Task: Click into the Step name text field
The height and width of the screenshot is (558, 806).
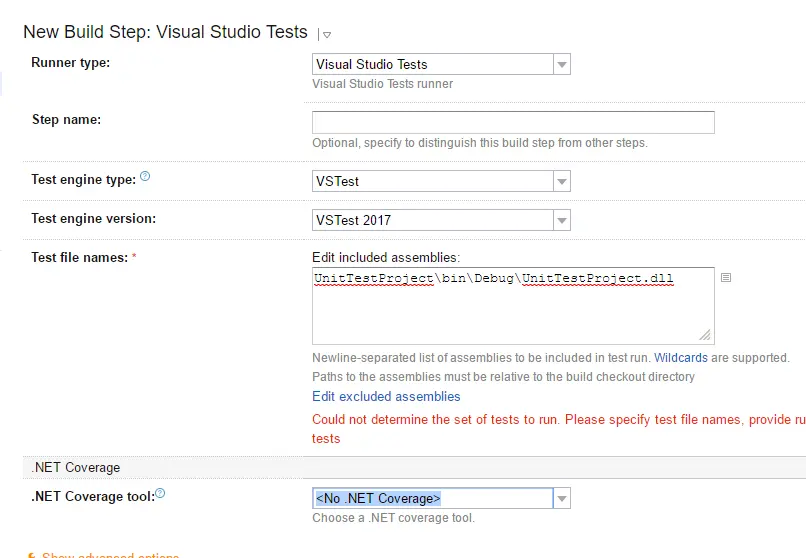Action: (x=513, y=122)
